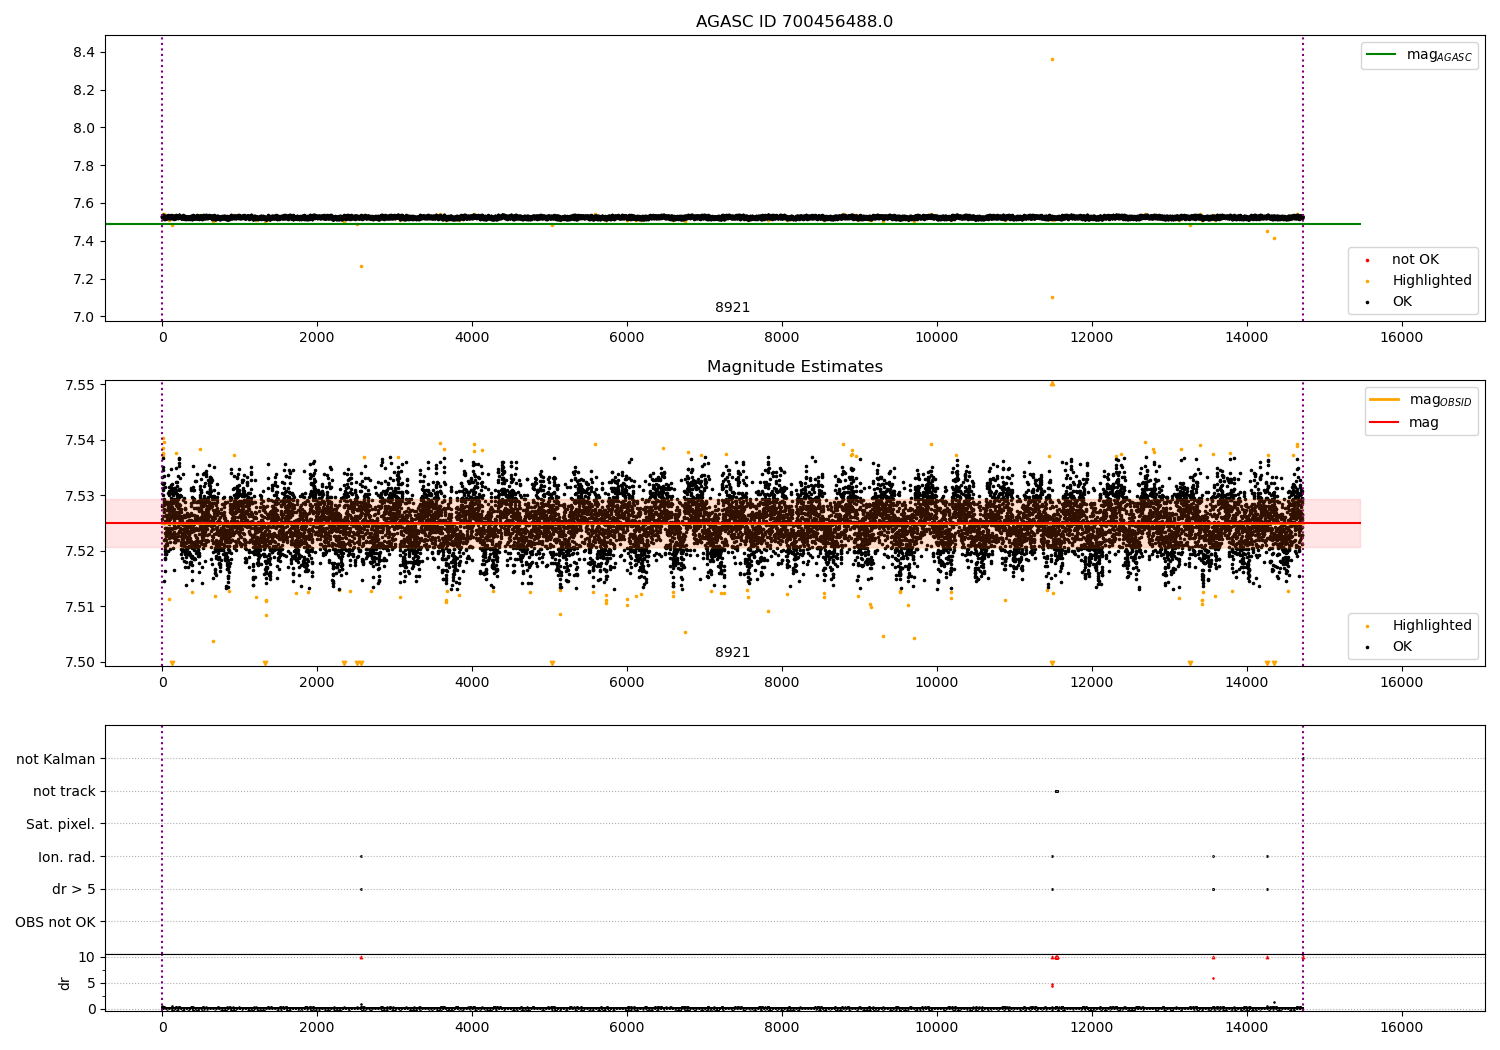The width and height of the screenshot is (1500, 1050).
Task: Click the orange outlier point near 7.1 in top plot
Action: pyautogui.click(x=1052, y=297)
